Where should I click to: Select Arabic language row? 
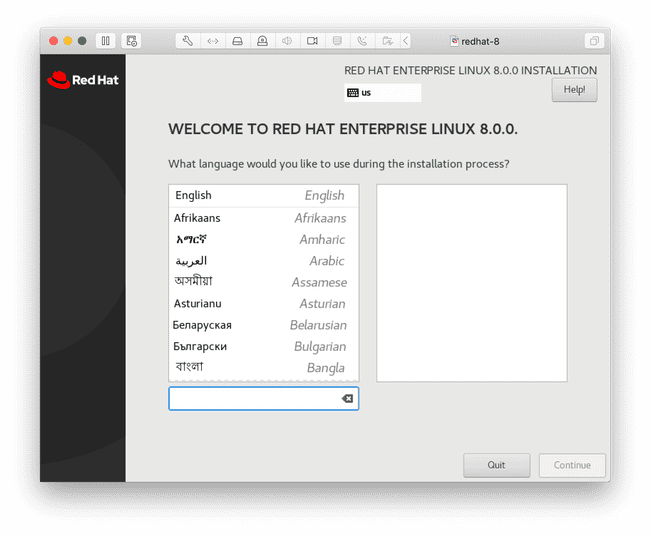click(264, 261)
